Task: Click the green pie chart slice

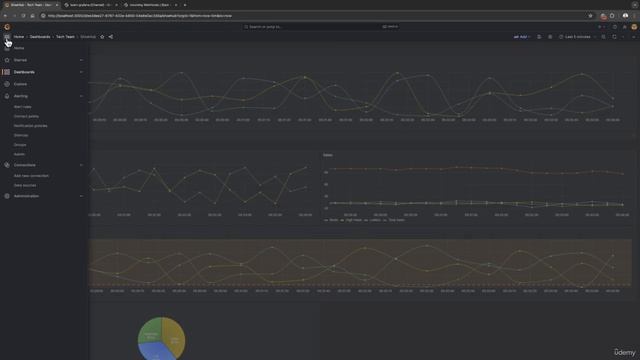Action: coord(150,331)
